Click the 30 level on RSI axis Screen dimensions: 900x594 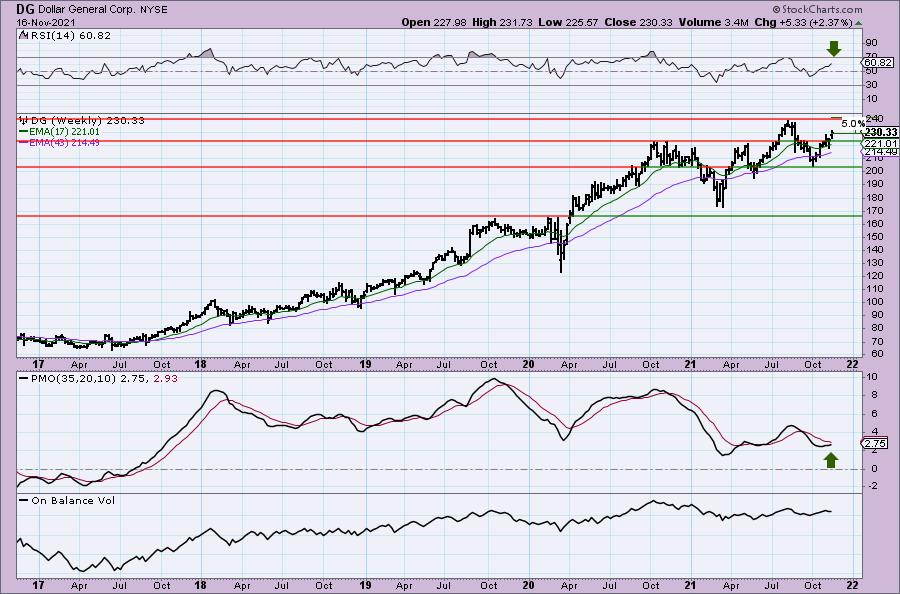coord(870,85)
